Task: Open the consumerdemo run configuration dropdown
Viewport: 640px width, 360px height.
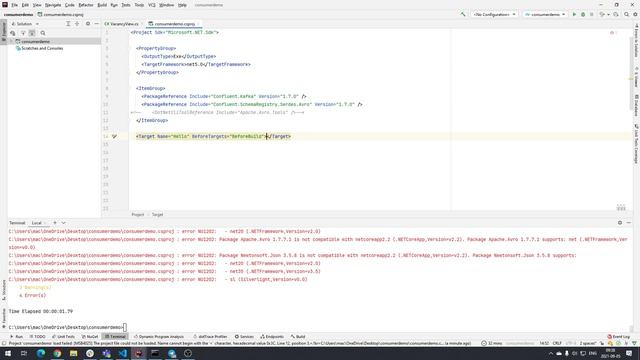Action: 545,14
